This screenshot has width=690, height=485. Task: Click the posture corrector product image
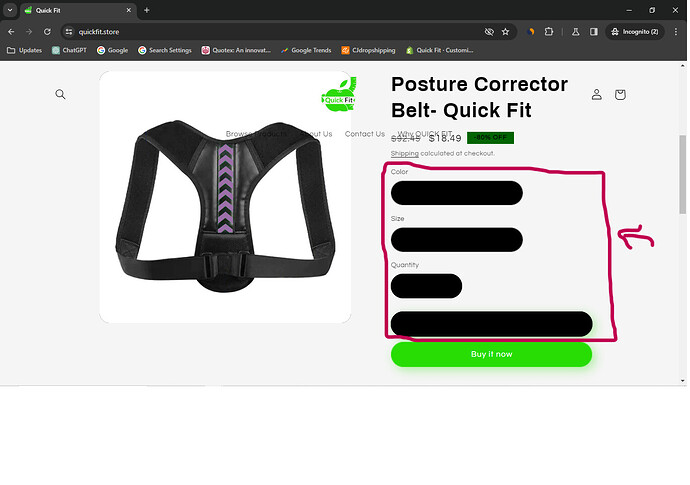click(225, 197)
